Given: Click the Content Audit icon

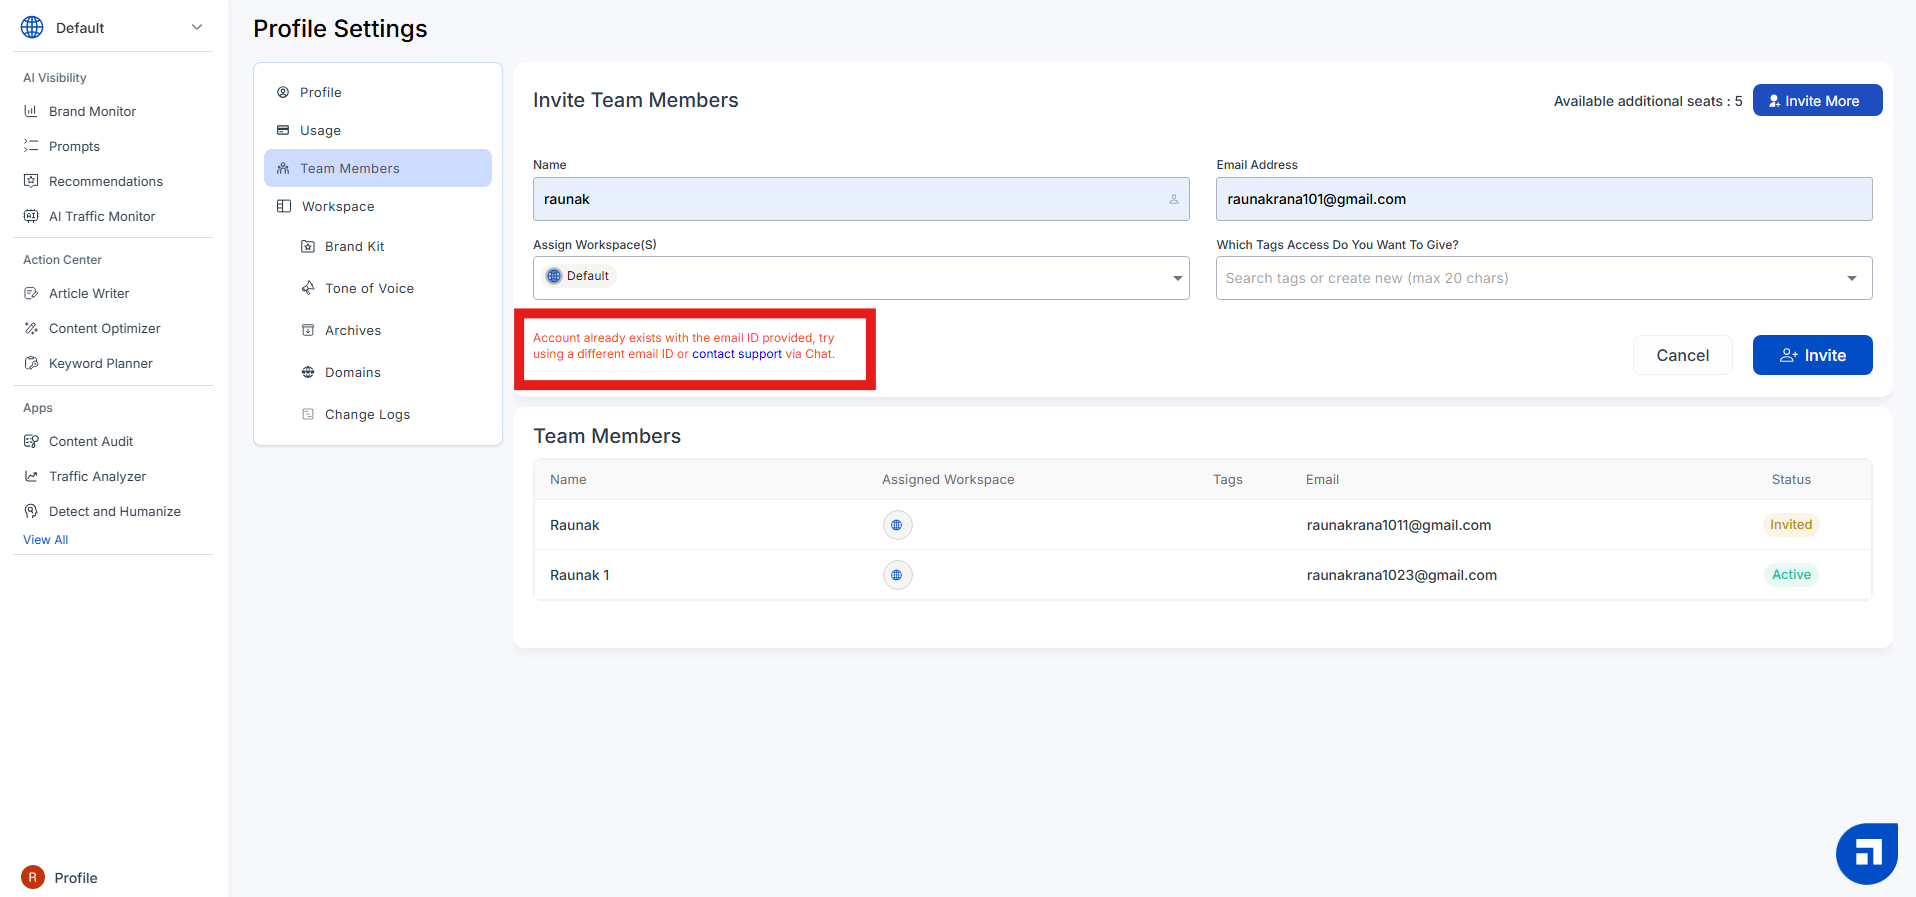Looking at the screenshot, I should pyautogui.click(x=31, y=441).
